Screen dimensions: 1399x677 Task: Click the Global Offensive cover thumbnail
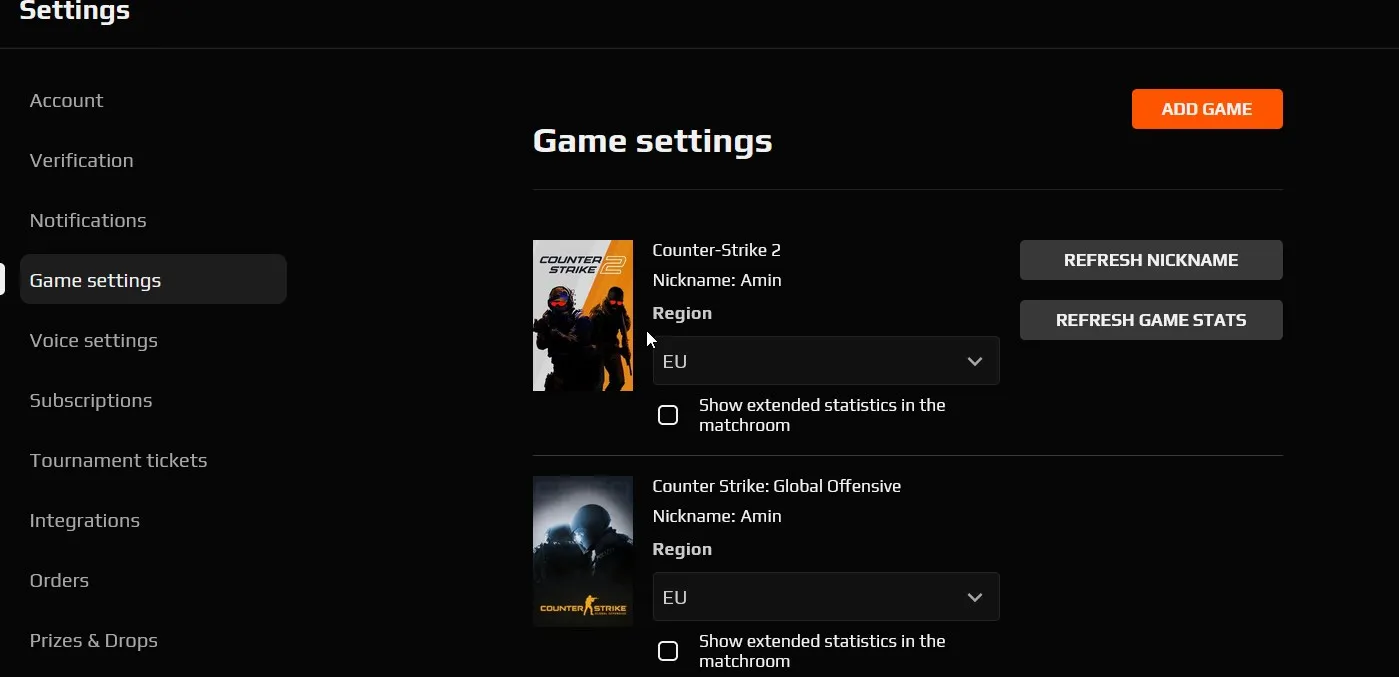(583, 551)
